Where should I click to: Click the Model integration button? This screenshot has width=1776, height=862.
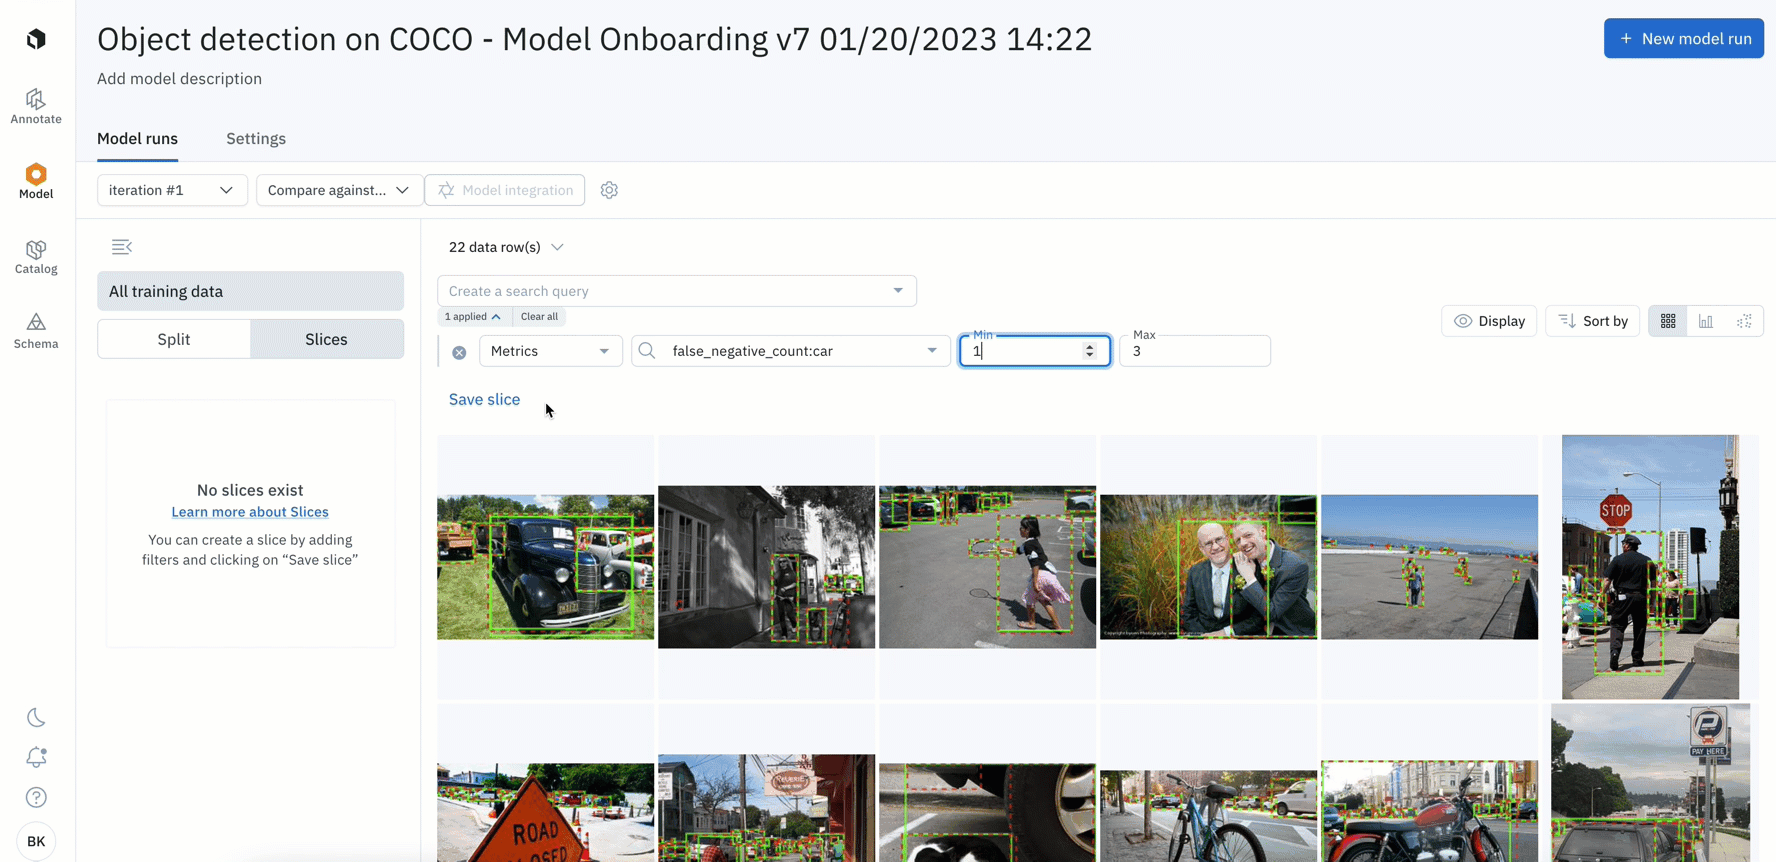click(x=505, y=190)
